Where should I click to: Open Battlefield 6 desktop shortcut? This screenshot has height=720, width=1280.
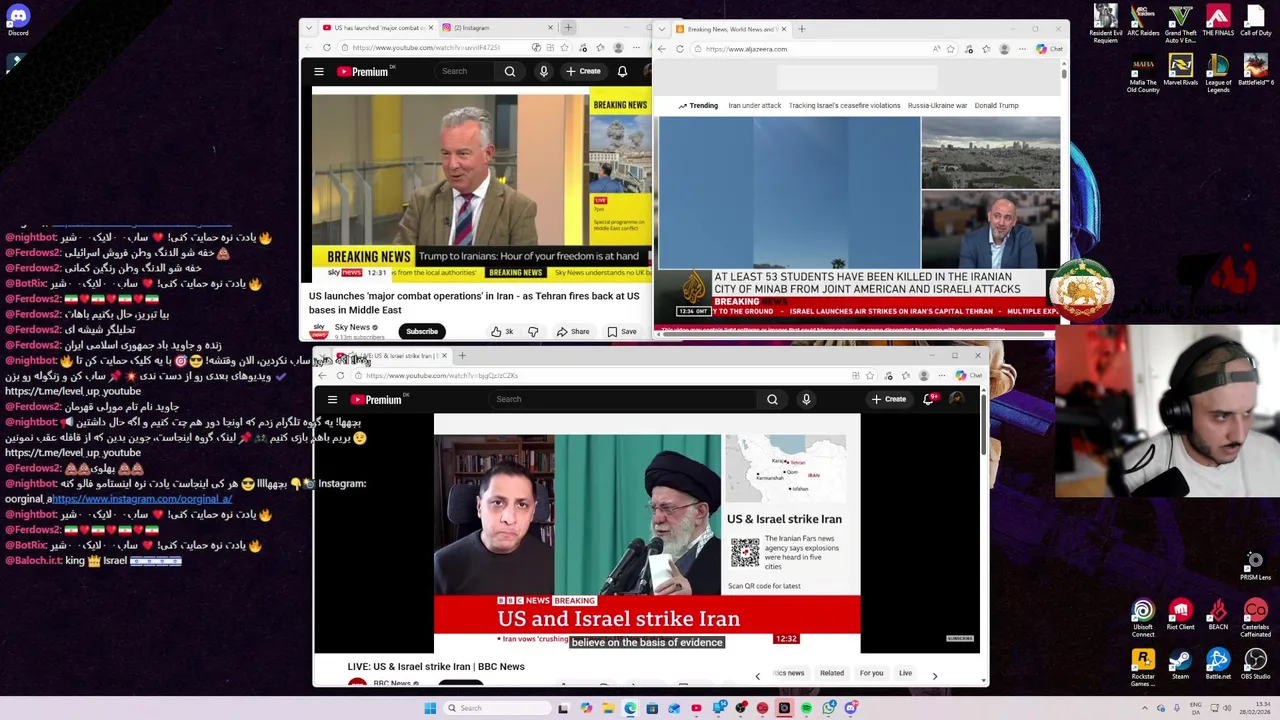tap(1256, 71)
